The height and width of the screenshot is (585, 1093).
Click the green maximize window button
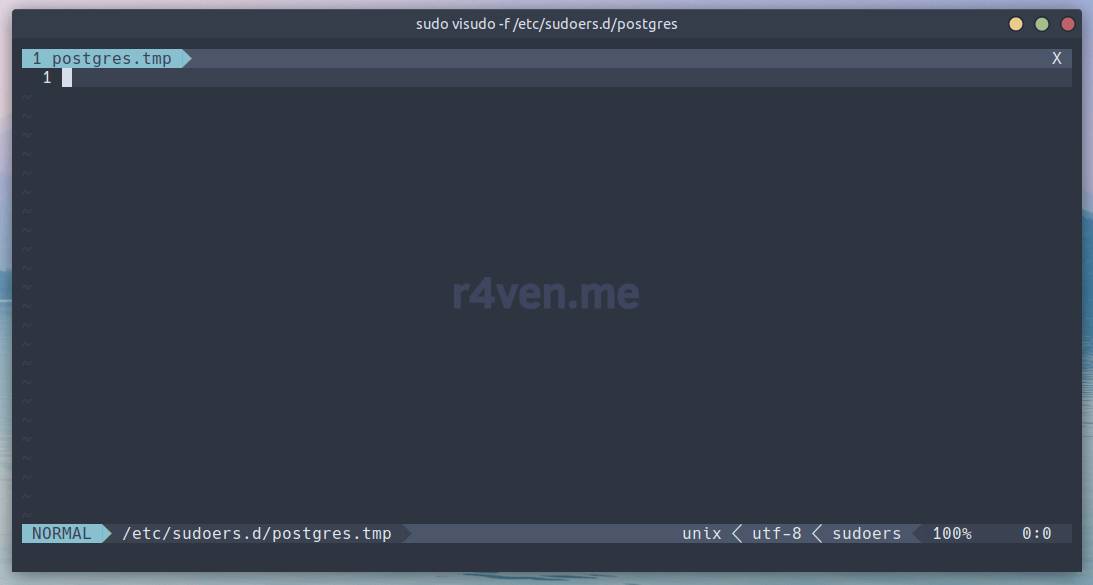click(x=1042, y=24)
